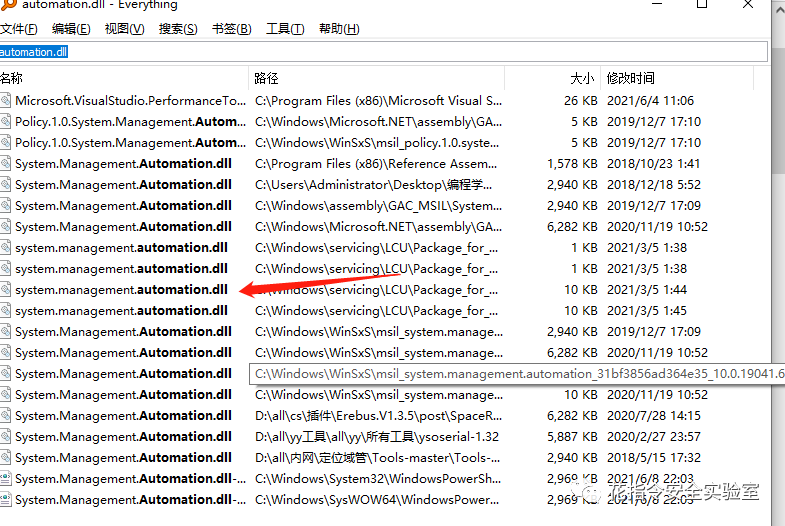Click file icon of WinSxS row sized 10 KB
The height and width of the screenshot is (526, 785).
pyautogui.click(x=6, y=395)
